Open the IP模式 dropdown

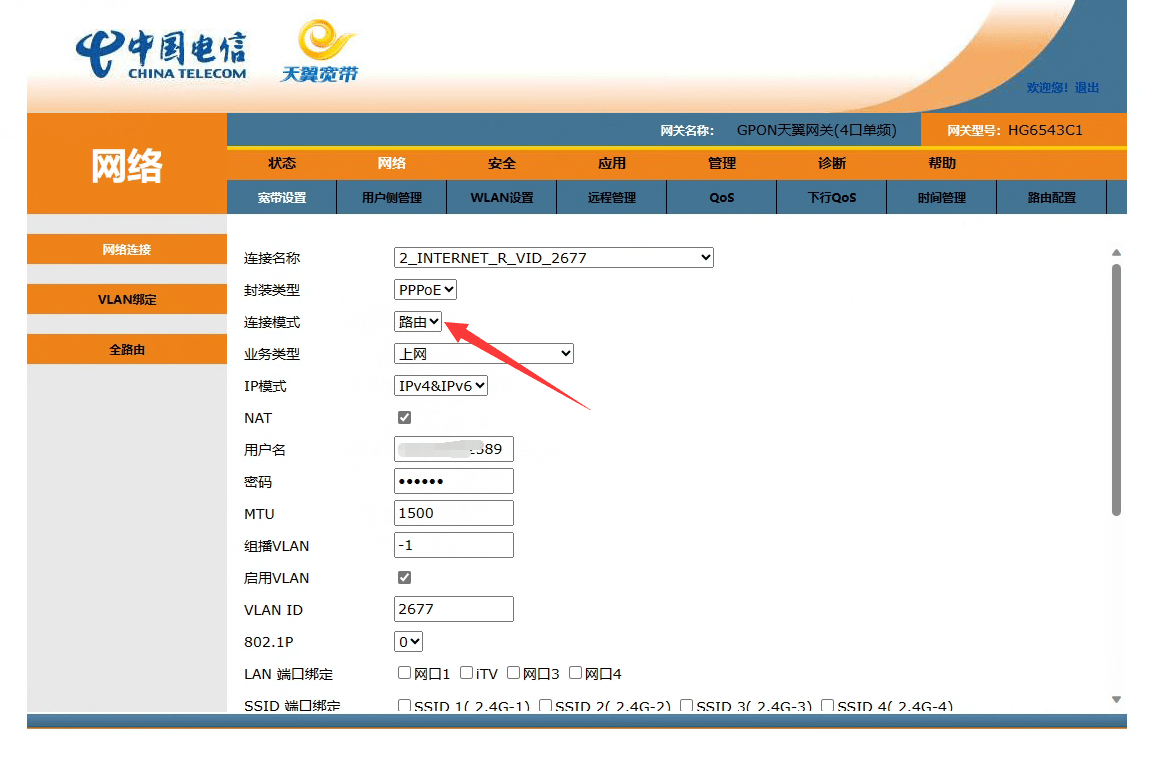(x=441, y=386)
